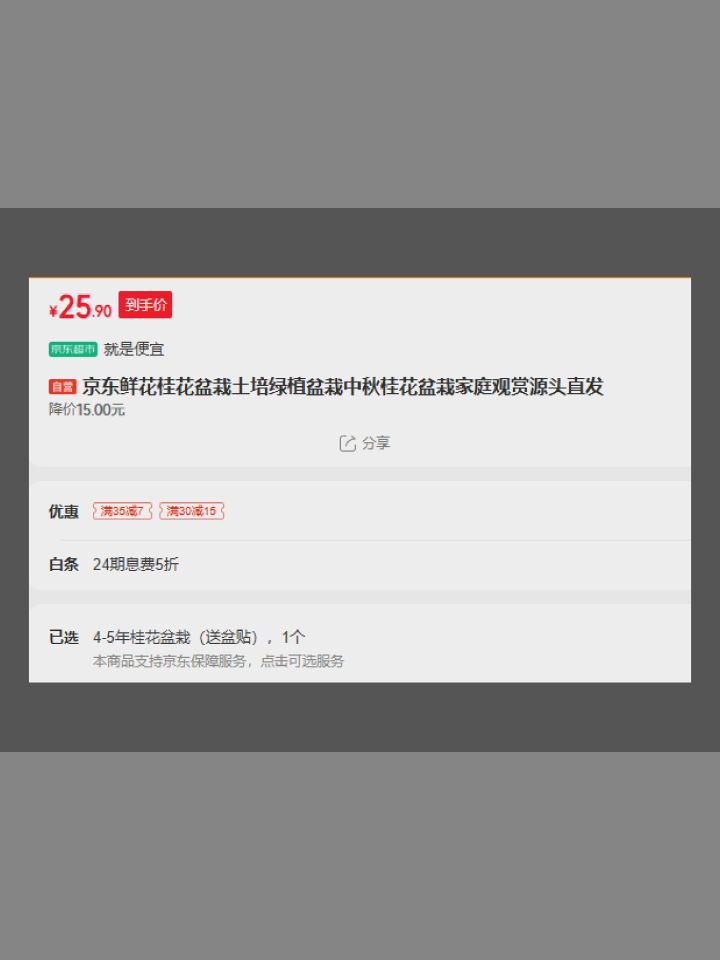Open the 24期息费5折 installment offer

[136, 564]
